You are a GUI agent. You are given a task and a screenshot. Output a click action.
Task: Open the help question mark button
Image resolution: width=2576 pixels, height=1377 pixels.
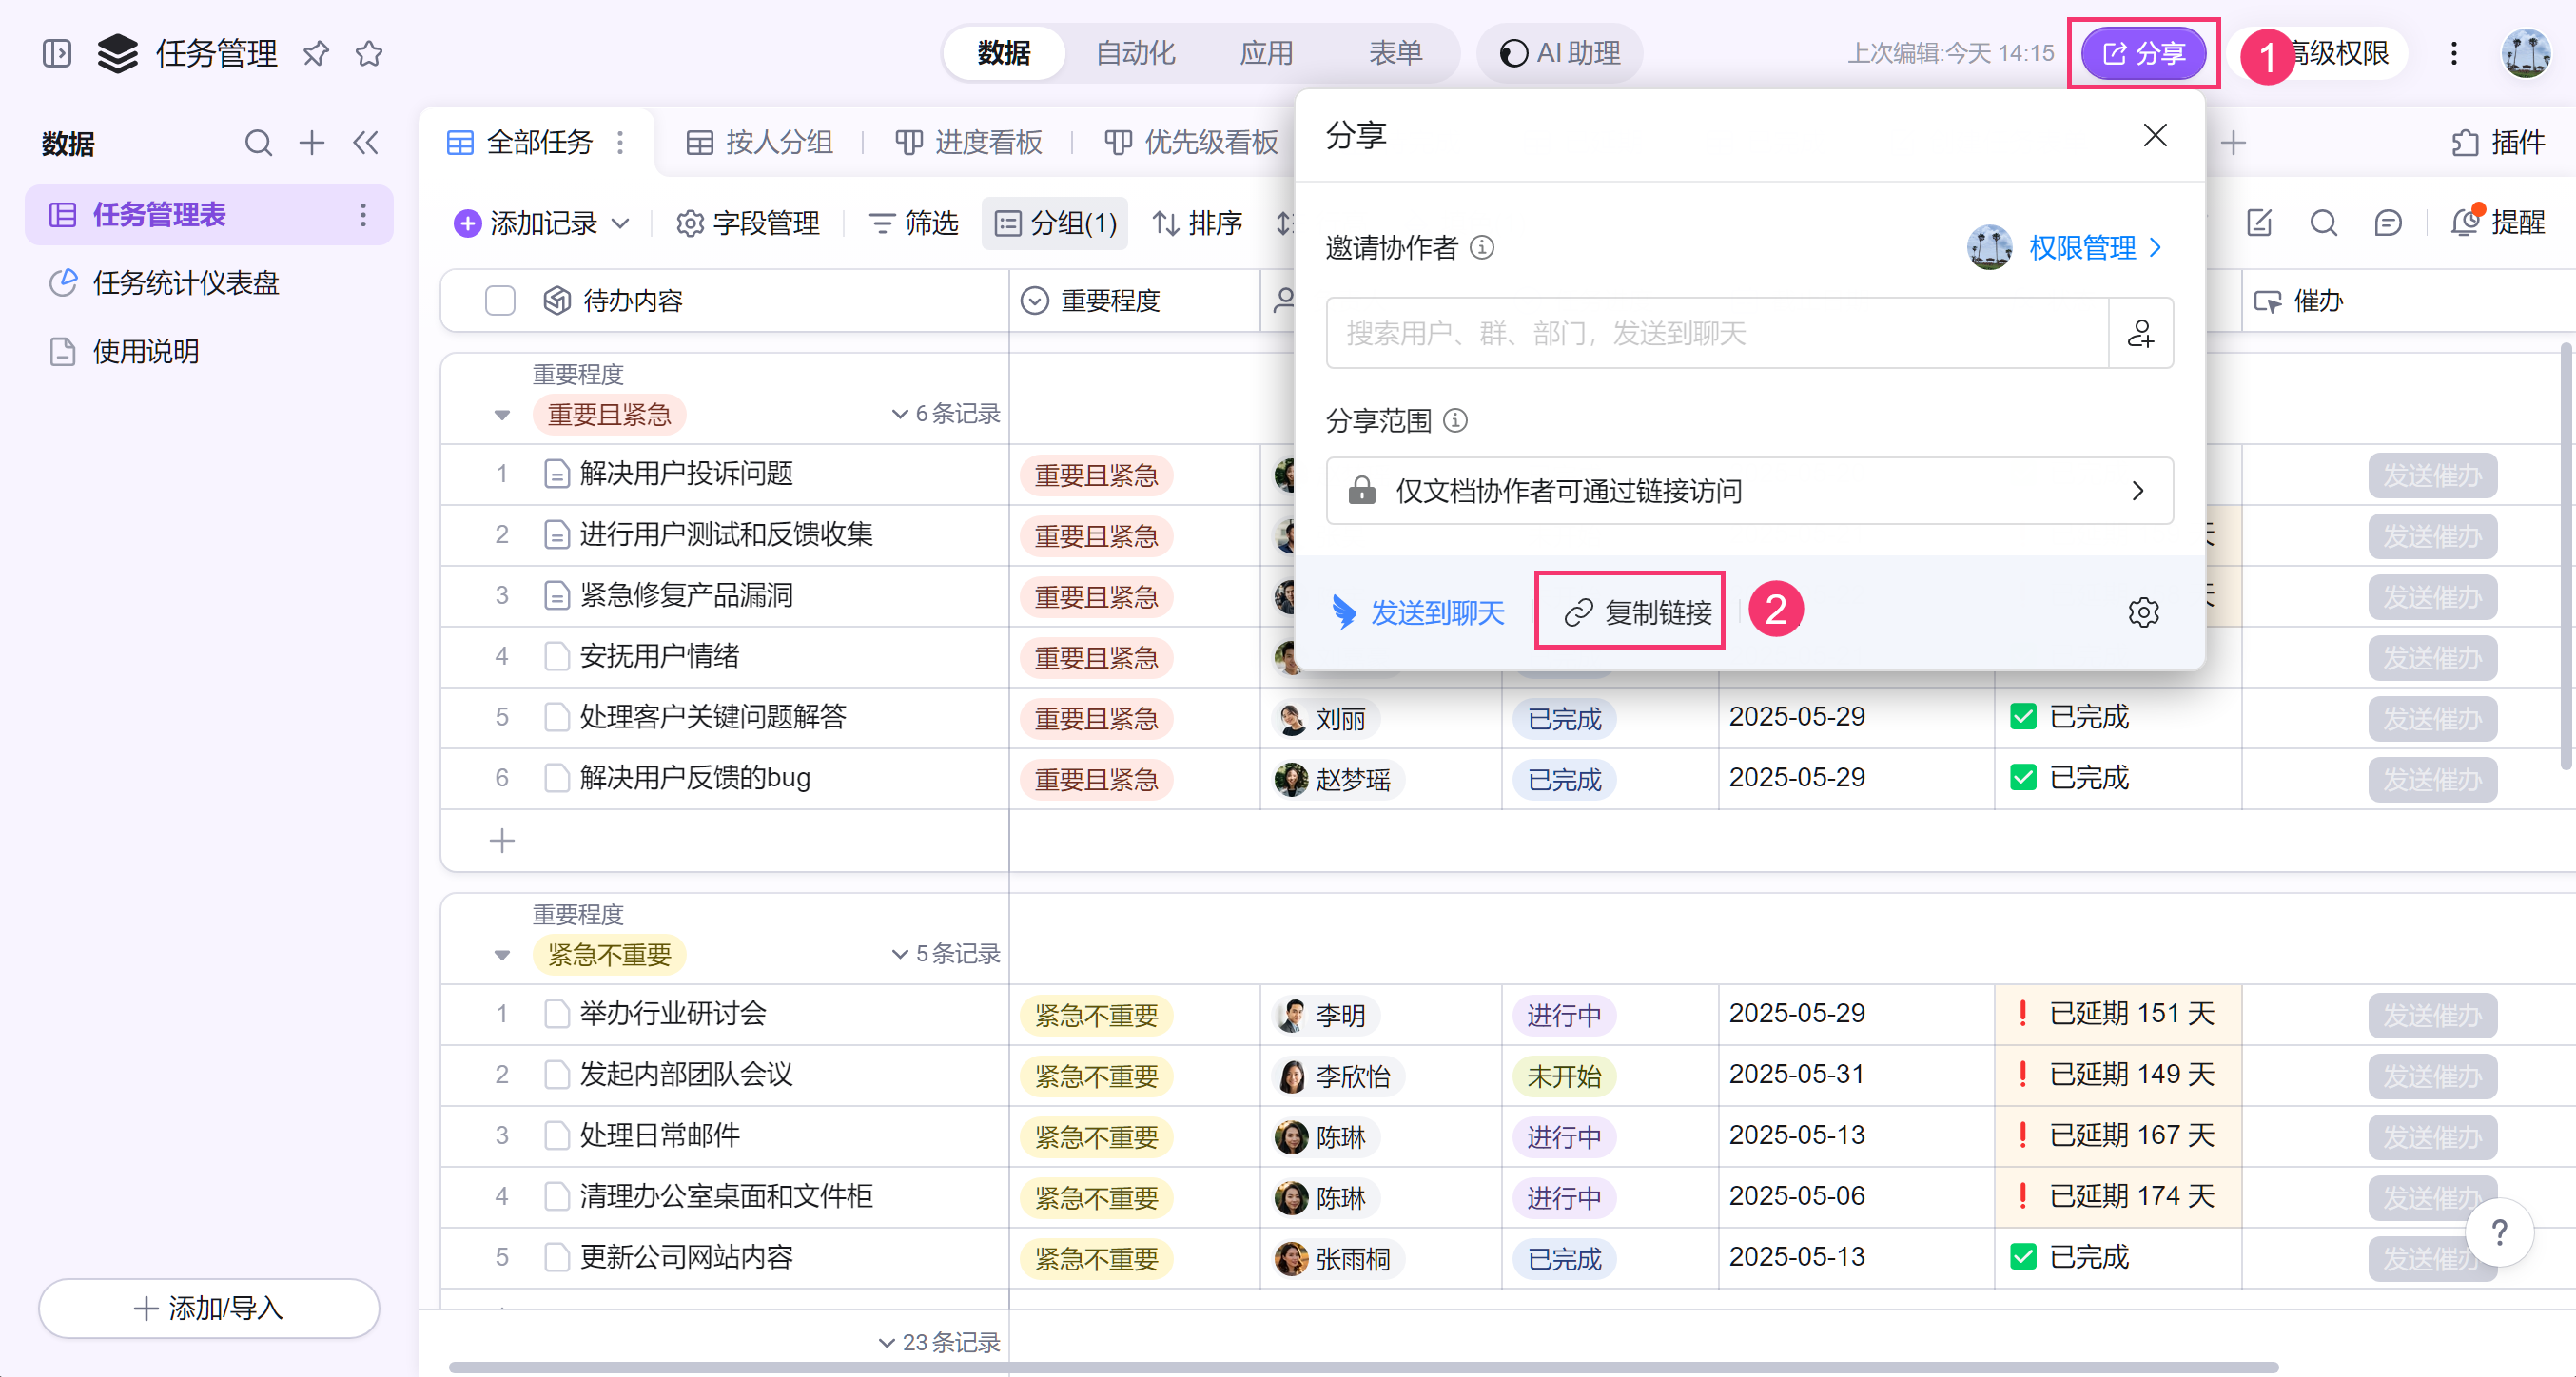pos(2499,1232)
